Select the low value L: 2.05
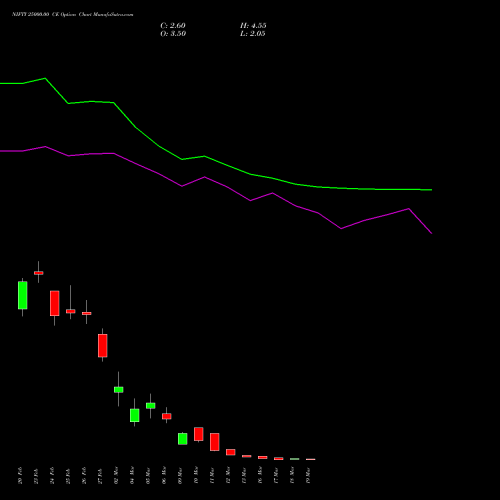 tap(253, 34)
